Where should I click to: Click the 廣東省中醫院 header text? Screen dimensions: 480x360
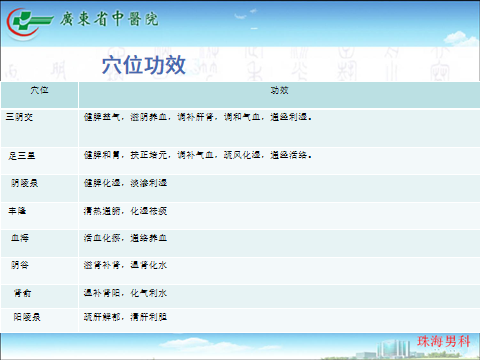pos(109,19)
